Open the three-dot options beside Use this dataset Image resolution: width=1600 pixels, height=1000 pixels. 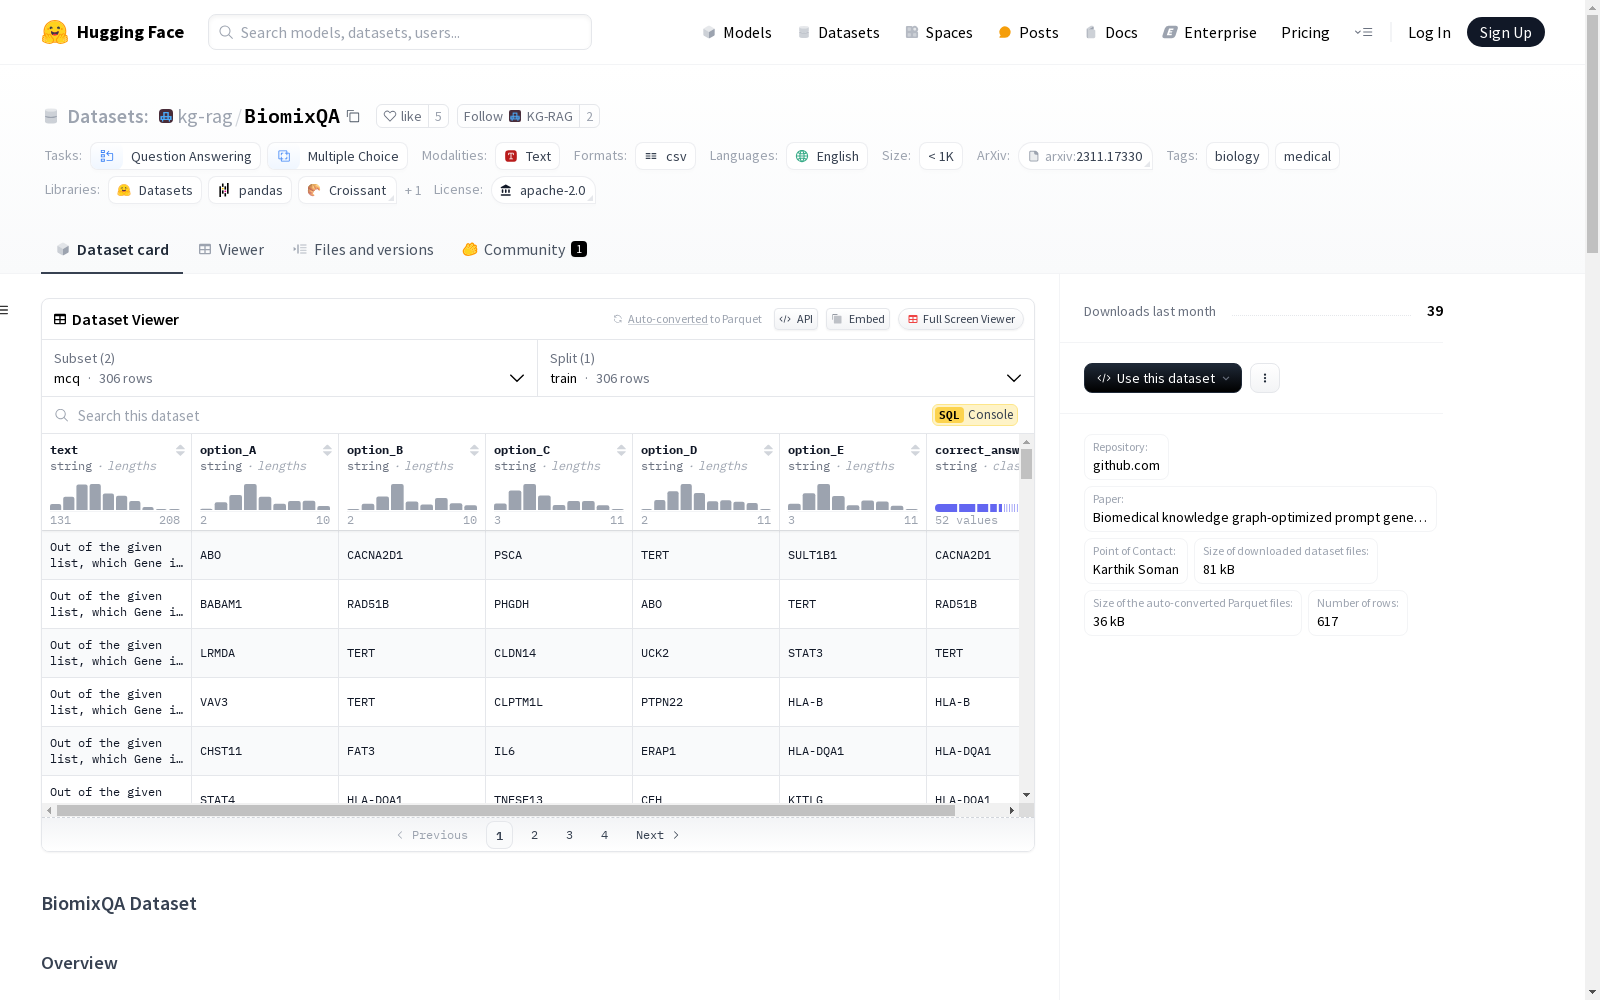[1265, 378]
